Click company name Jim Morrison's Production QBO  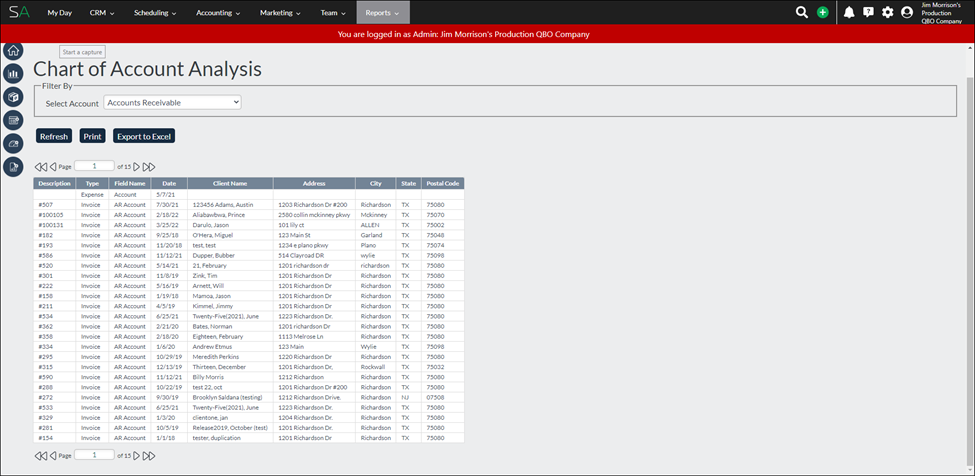(x=941, y=12)
